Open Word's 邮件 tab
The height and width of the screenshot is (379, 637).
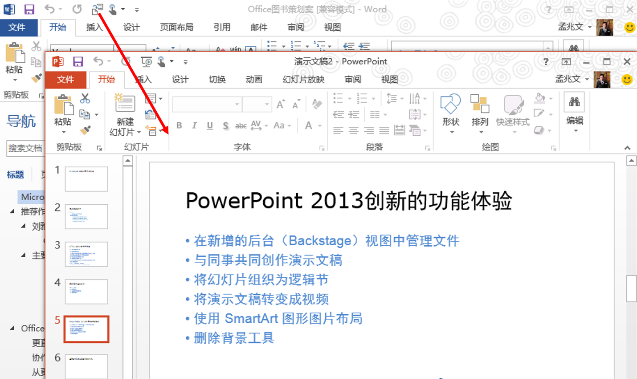[259, 27]
